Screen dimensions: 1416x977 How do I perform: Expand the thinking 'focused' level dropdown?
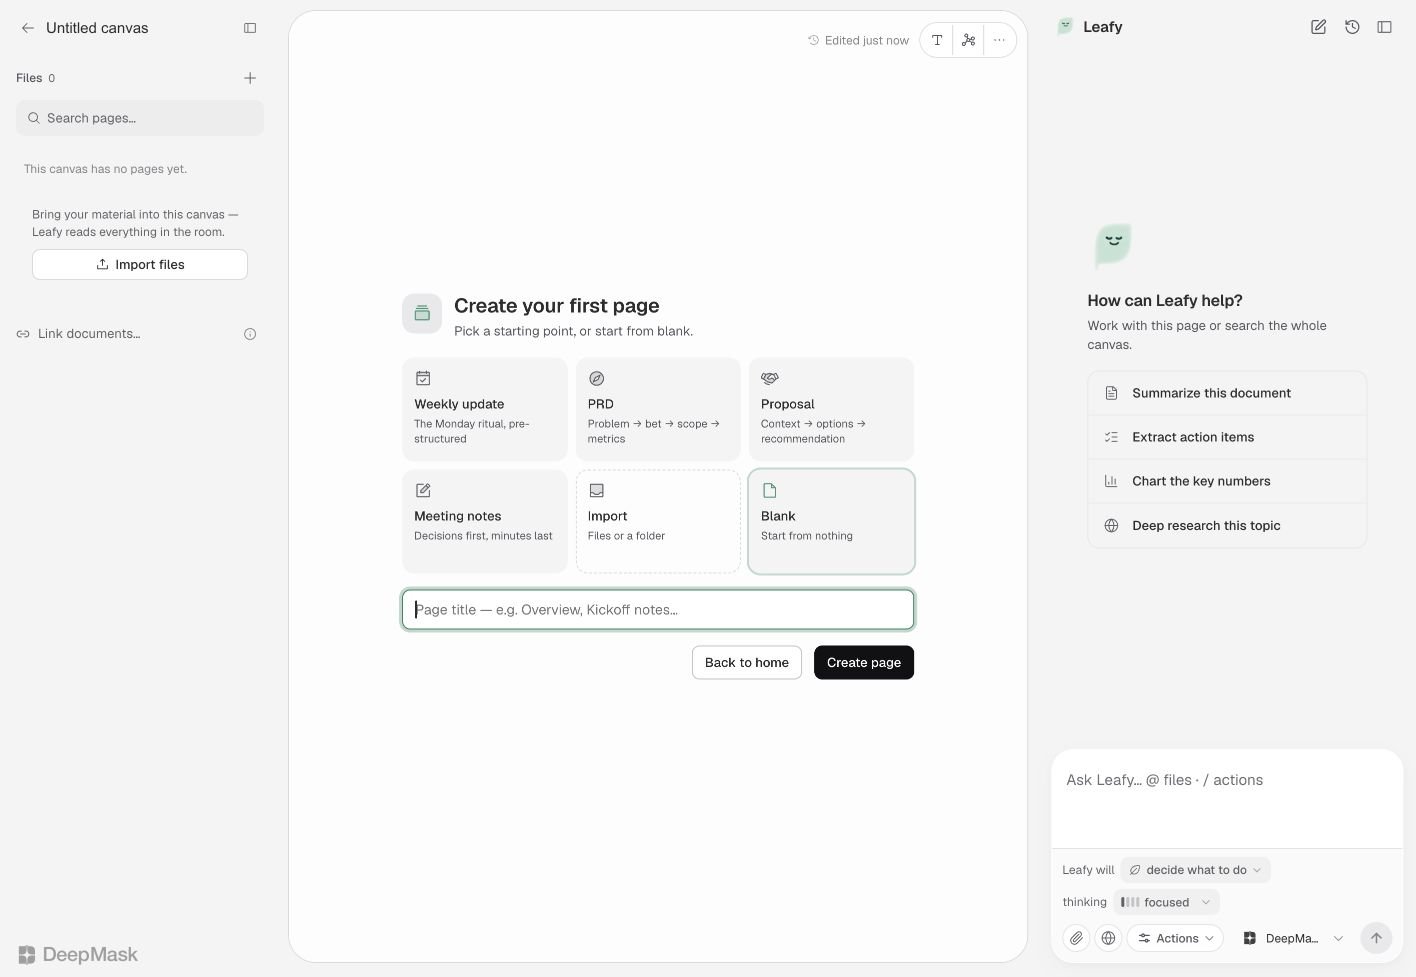(x=1166, y=902)
